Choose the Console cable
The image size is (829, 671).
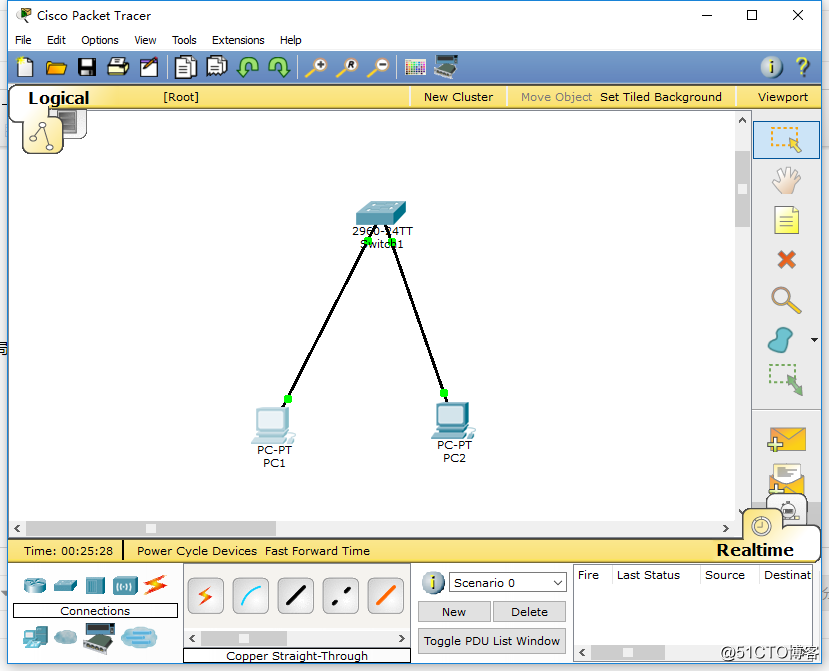251,596
